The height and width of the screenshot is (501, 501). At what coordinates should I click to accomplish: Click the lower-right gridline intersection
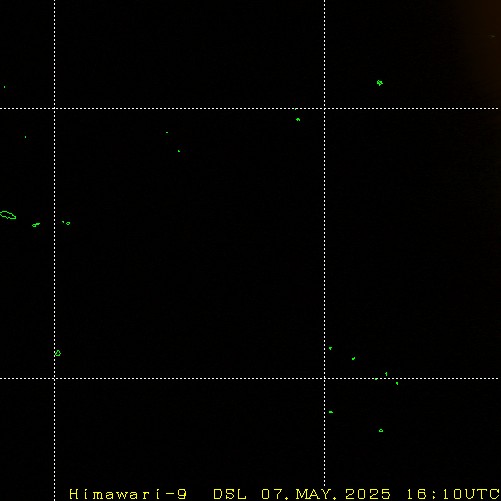[325, 378]
